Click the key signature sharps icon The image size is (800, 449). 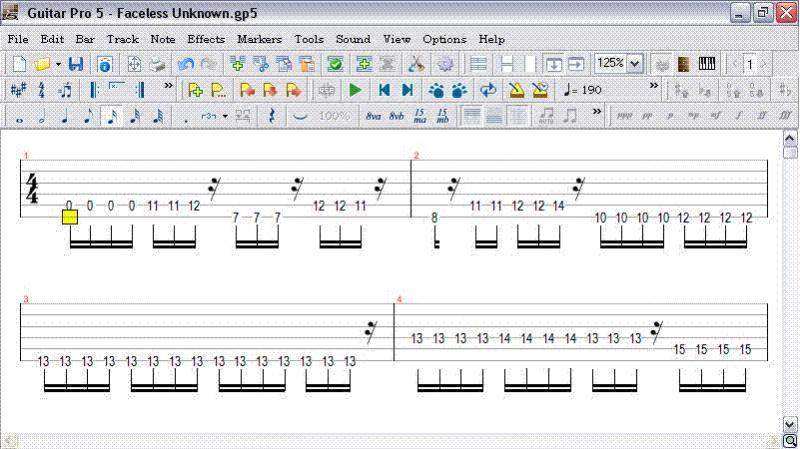pos(18,90)
